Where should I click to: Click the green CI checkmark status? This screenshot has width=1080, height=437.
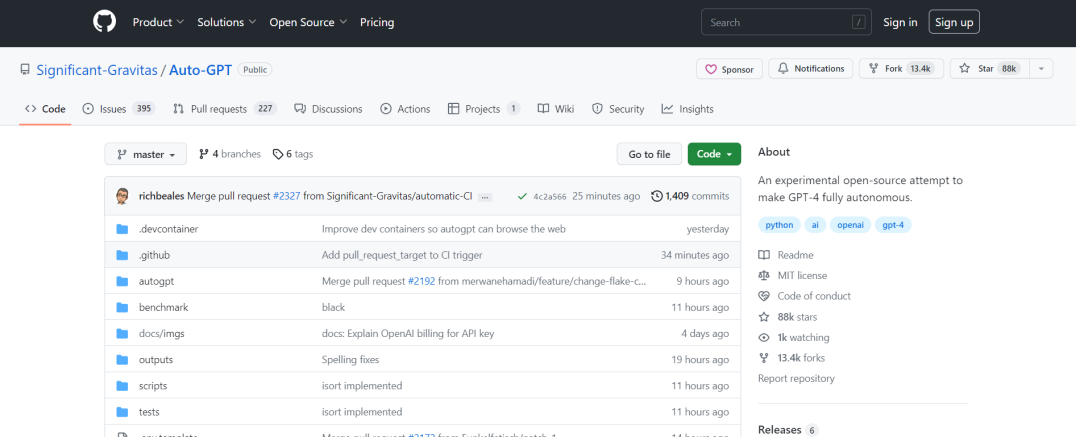tap(522, 196)
